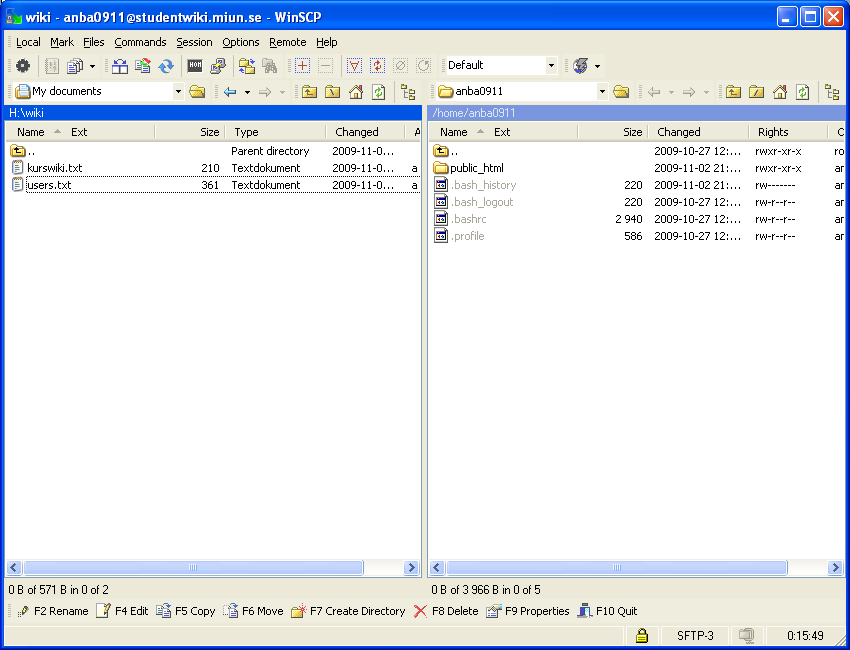Screen dimensions: 850x650
Task: Go to local root directory icon
Action: [332, 92]
